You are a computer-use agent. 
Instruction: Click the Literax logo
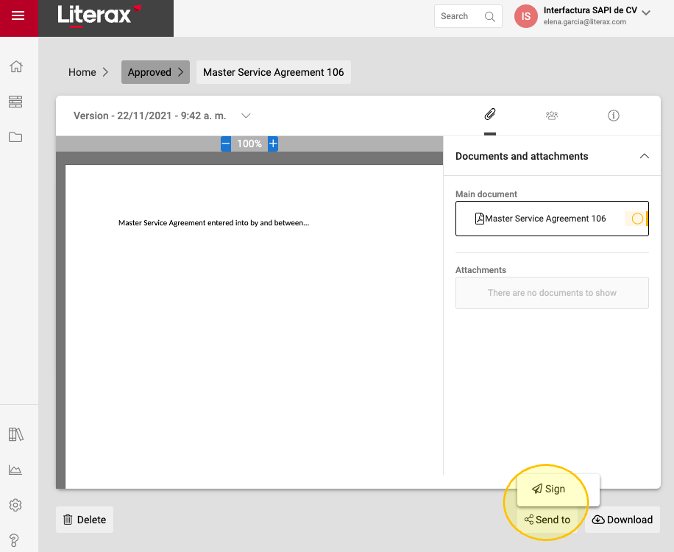click(99, 16)
